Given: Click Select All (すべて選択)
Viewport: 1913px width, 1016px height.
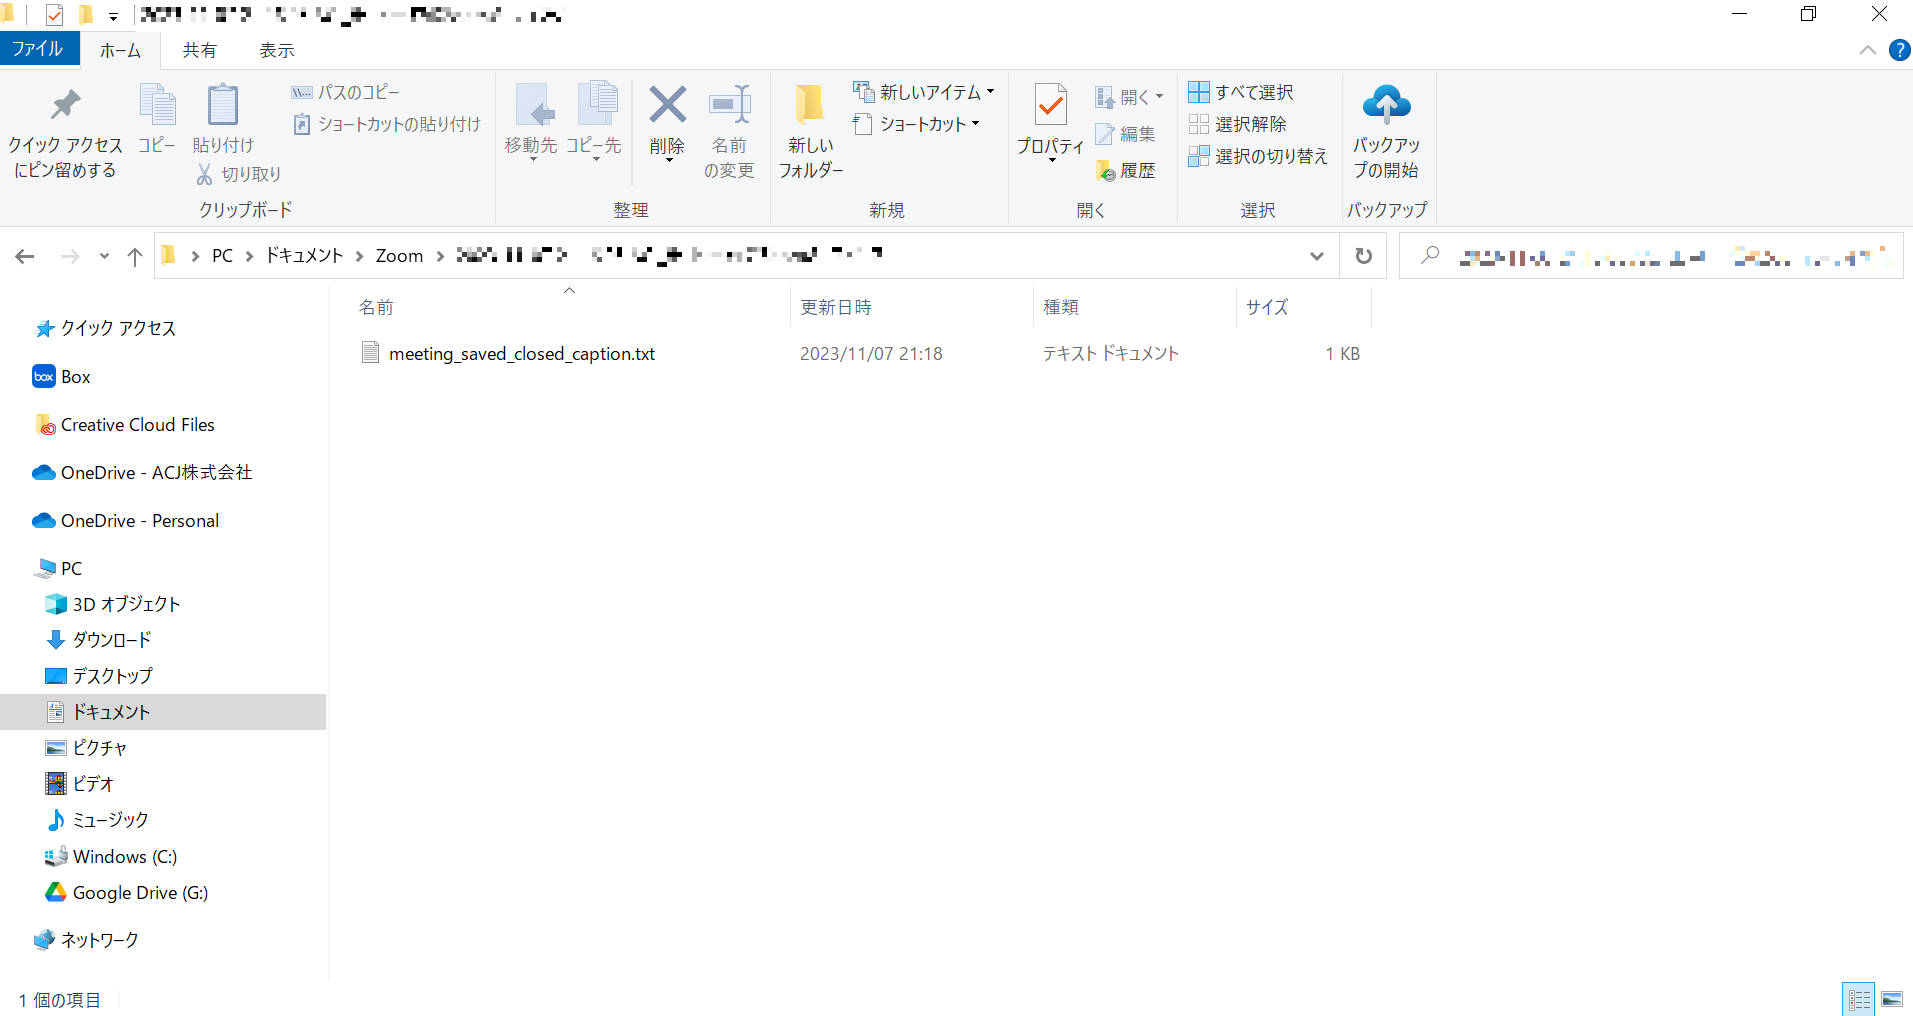Looking at the screenshot, I should click(x=1242, y=92).
